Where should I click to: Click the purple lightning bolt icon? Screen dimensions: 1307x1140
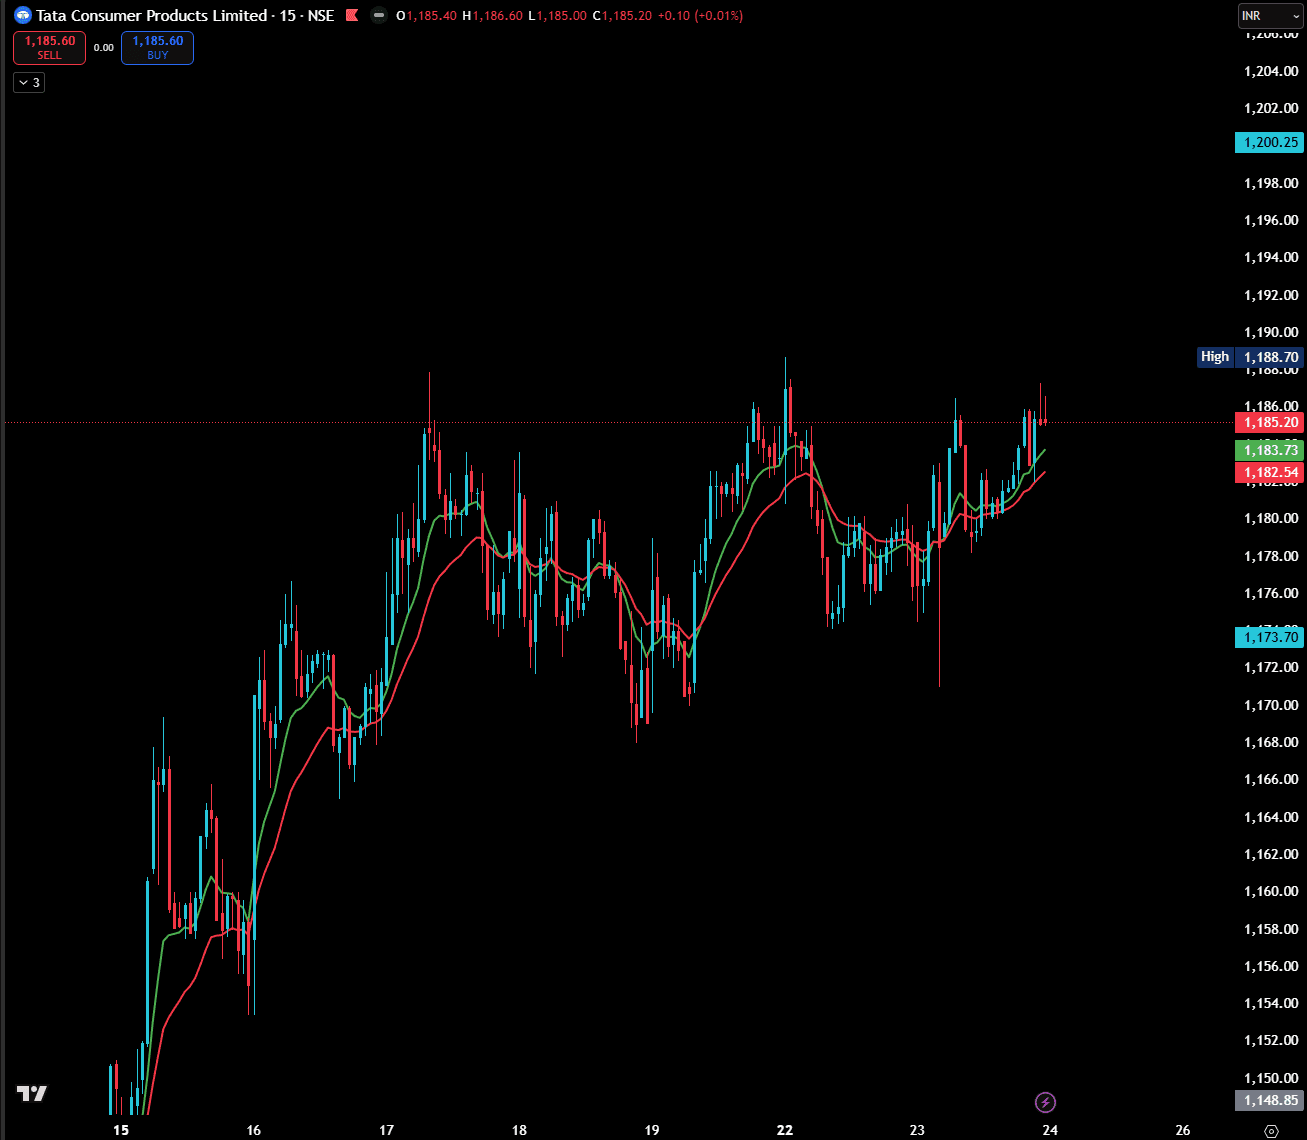coord(1045,1102)
